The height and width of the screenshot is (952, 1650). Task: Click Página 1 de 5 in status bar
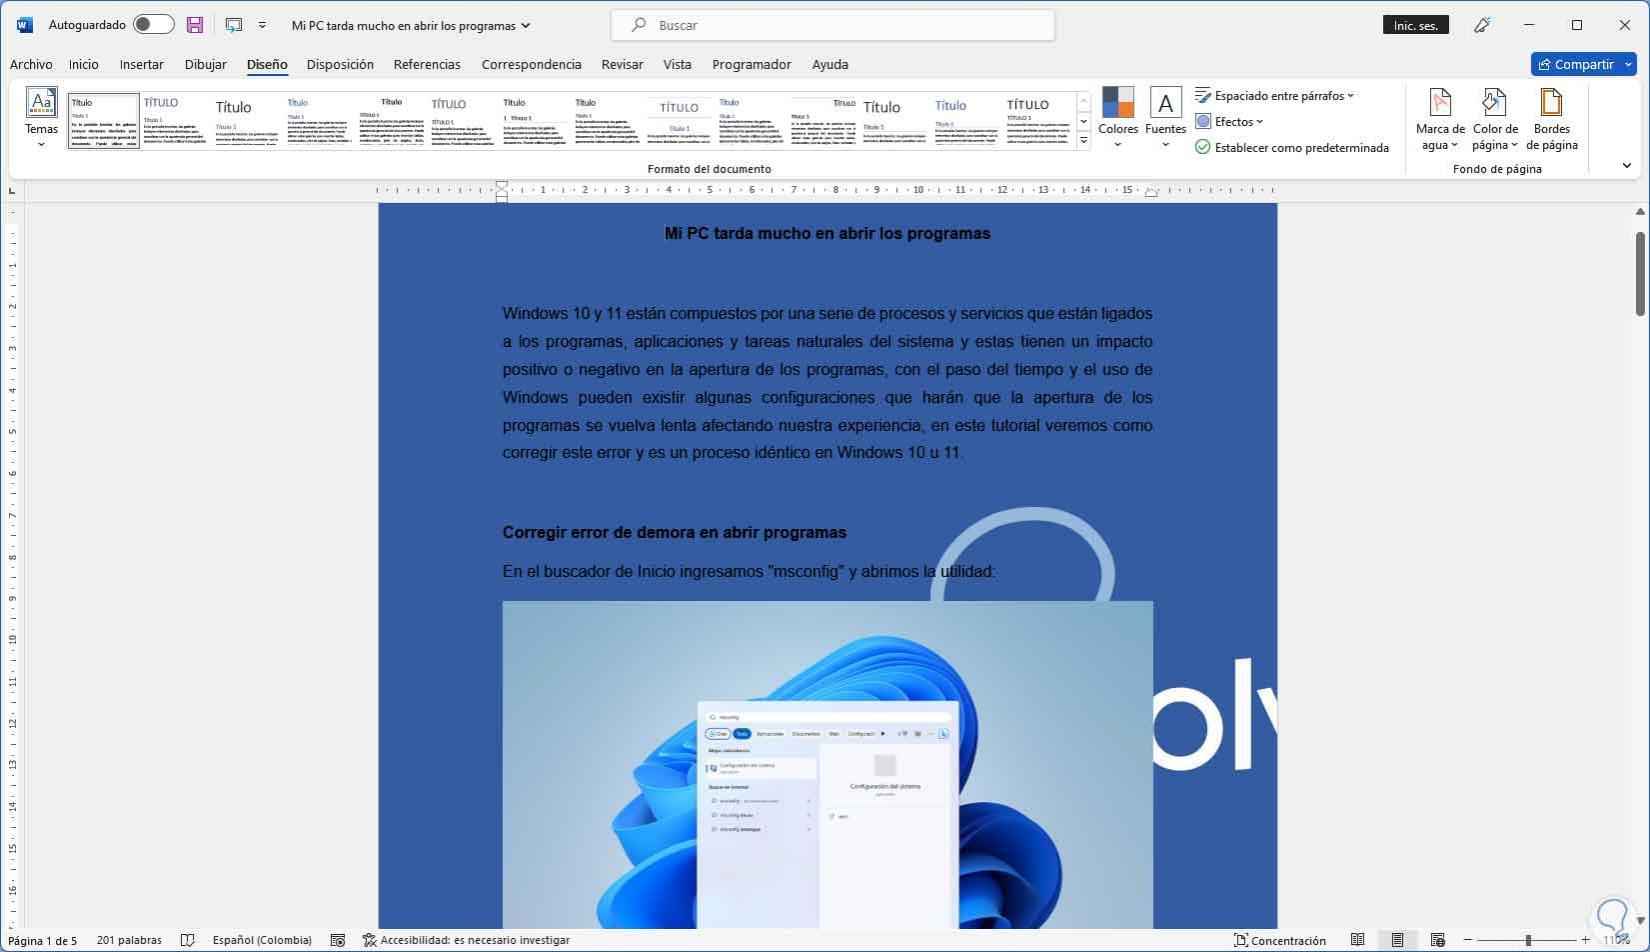43,941
